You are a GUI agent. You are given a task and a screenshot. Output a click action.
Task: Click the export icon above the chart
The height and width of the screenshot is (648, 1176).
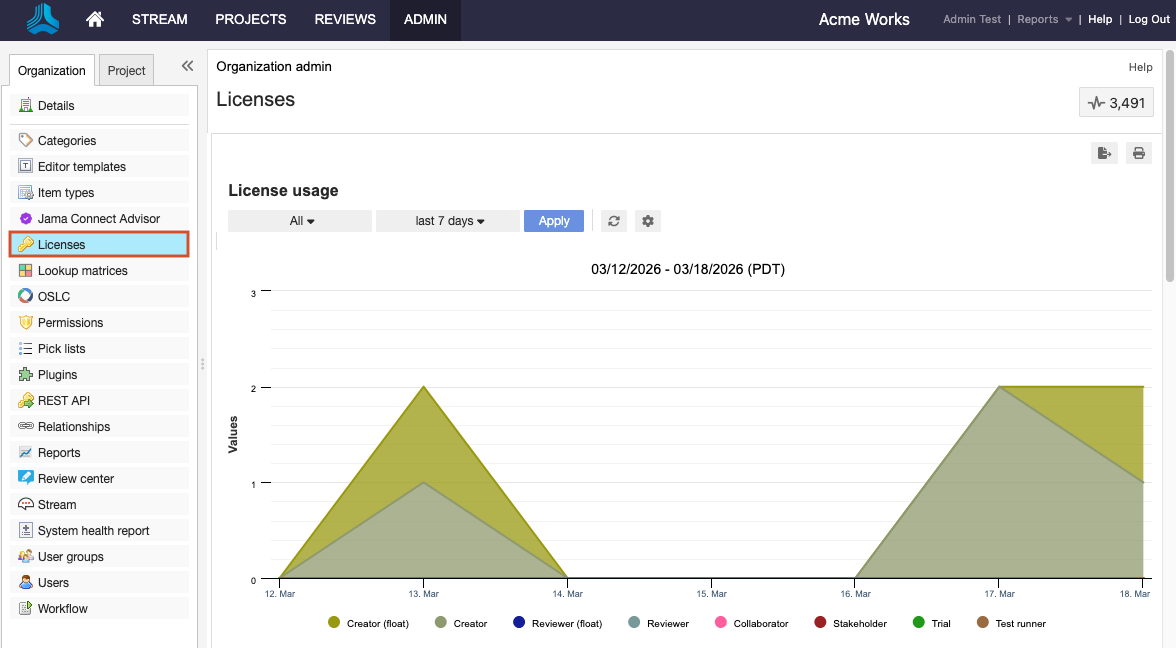1104,153
